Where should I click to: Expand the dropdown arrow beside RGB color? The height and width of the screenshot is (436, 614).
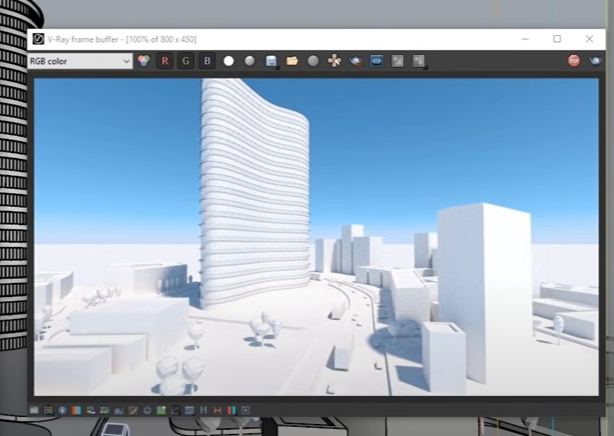tap(126, 61)
